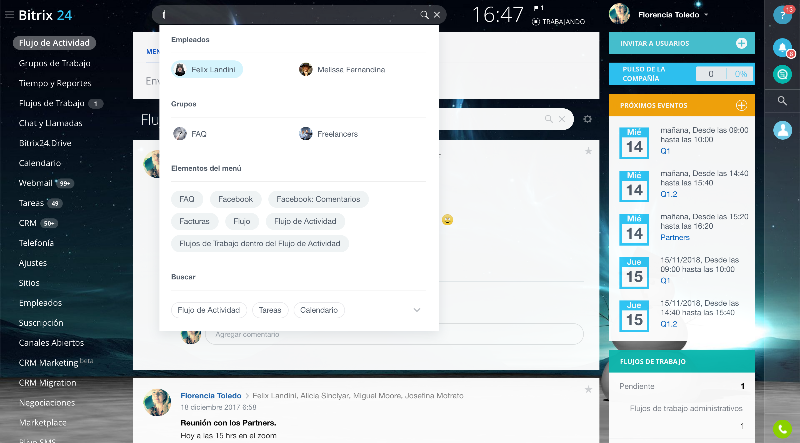Open the Q1.2 event on Mié 14
Viewport: 800px width, 443px height.
(x=669, y=194)
